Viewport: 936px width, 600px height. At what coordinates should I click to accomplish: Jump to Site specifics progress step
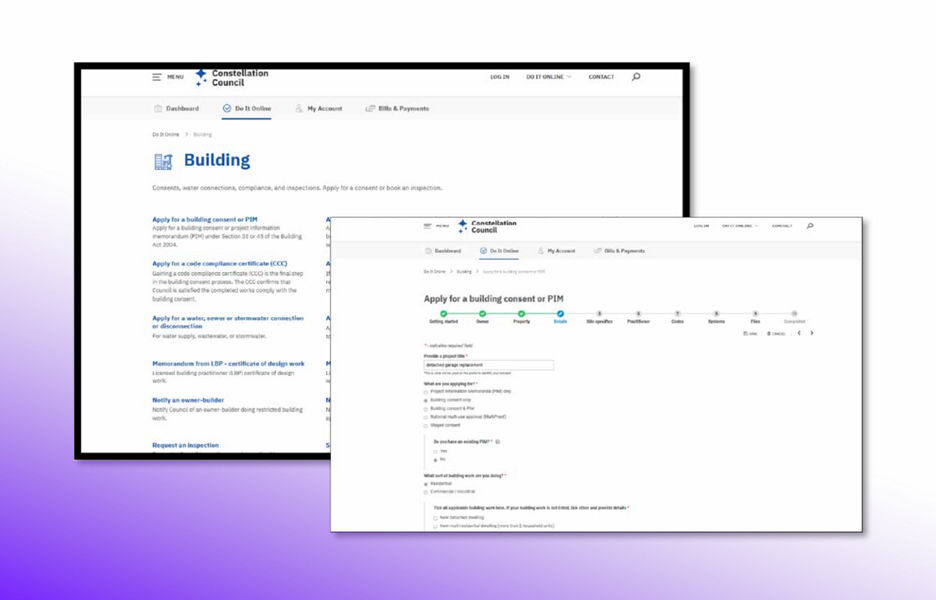599,317
